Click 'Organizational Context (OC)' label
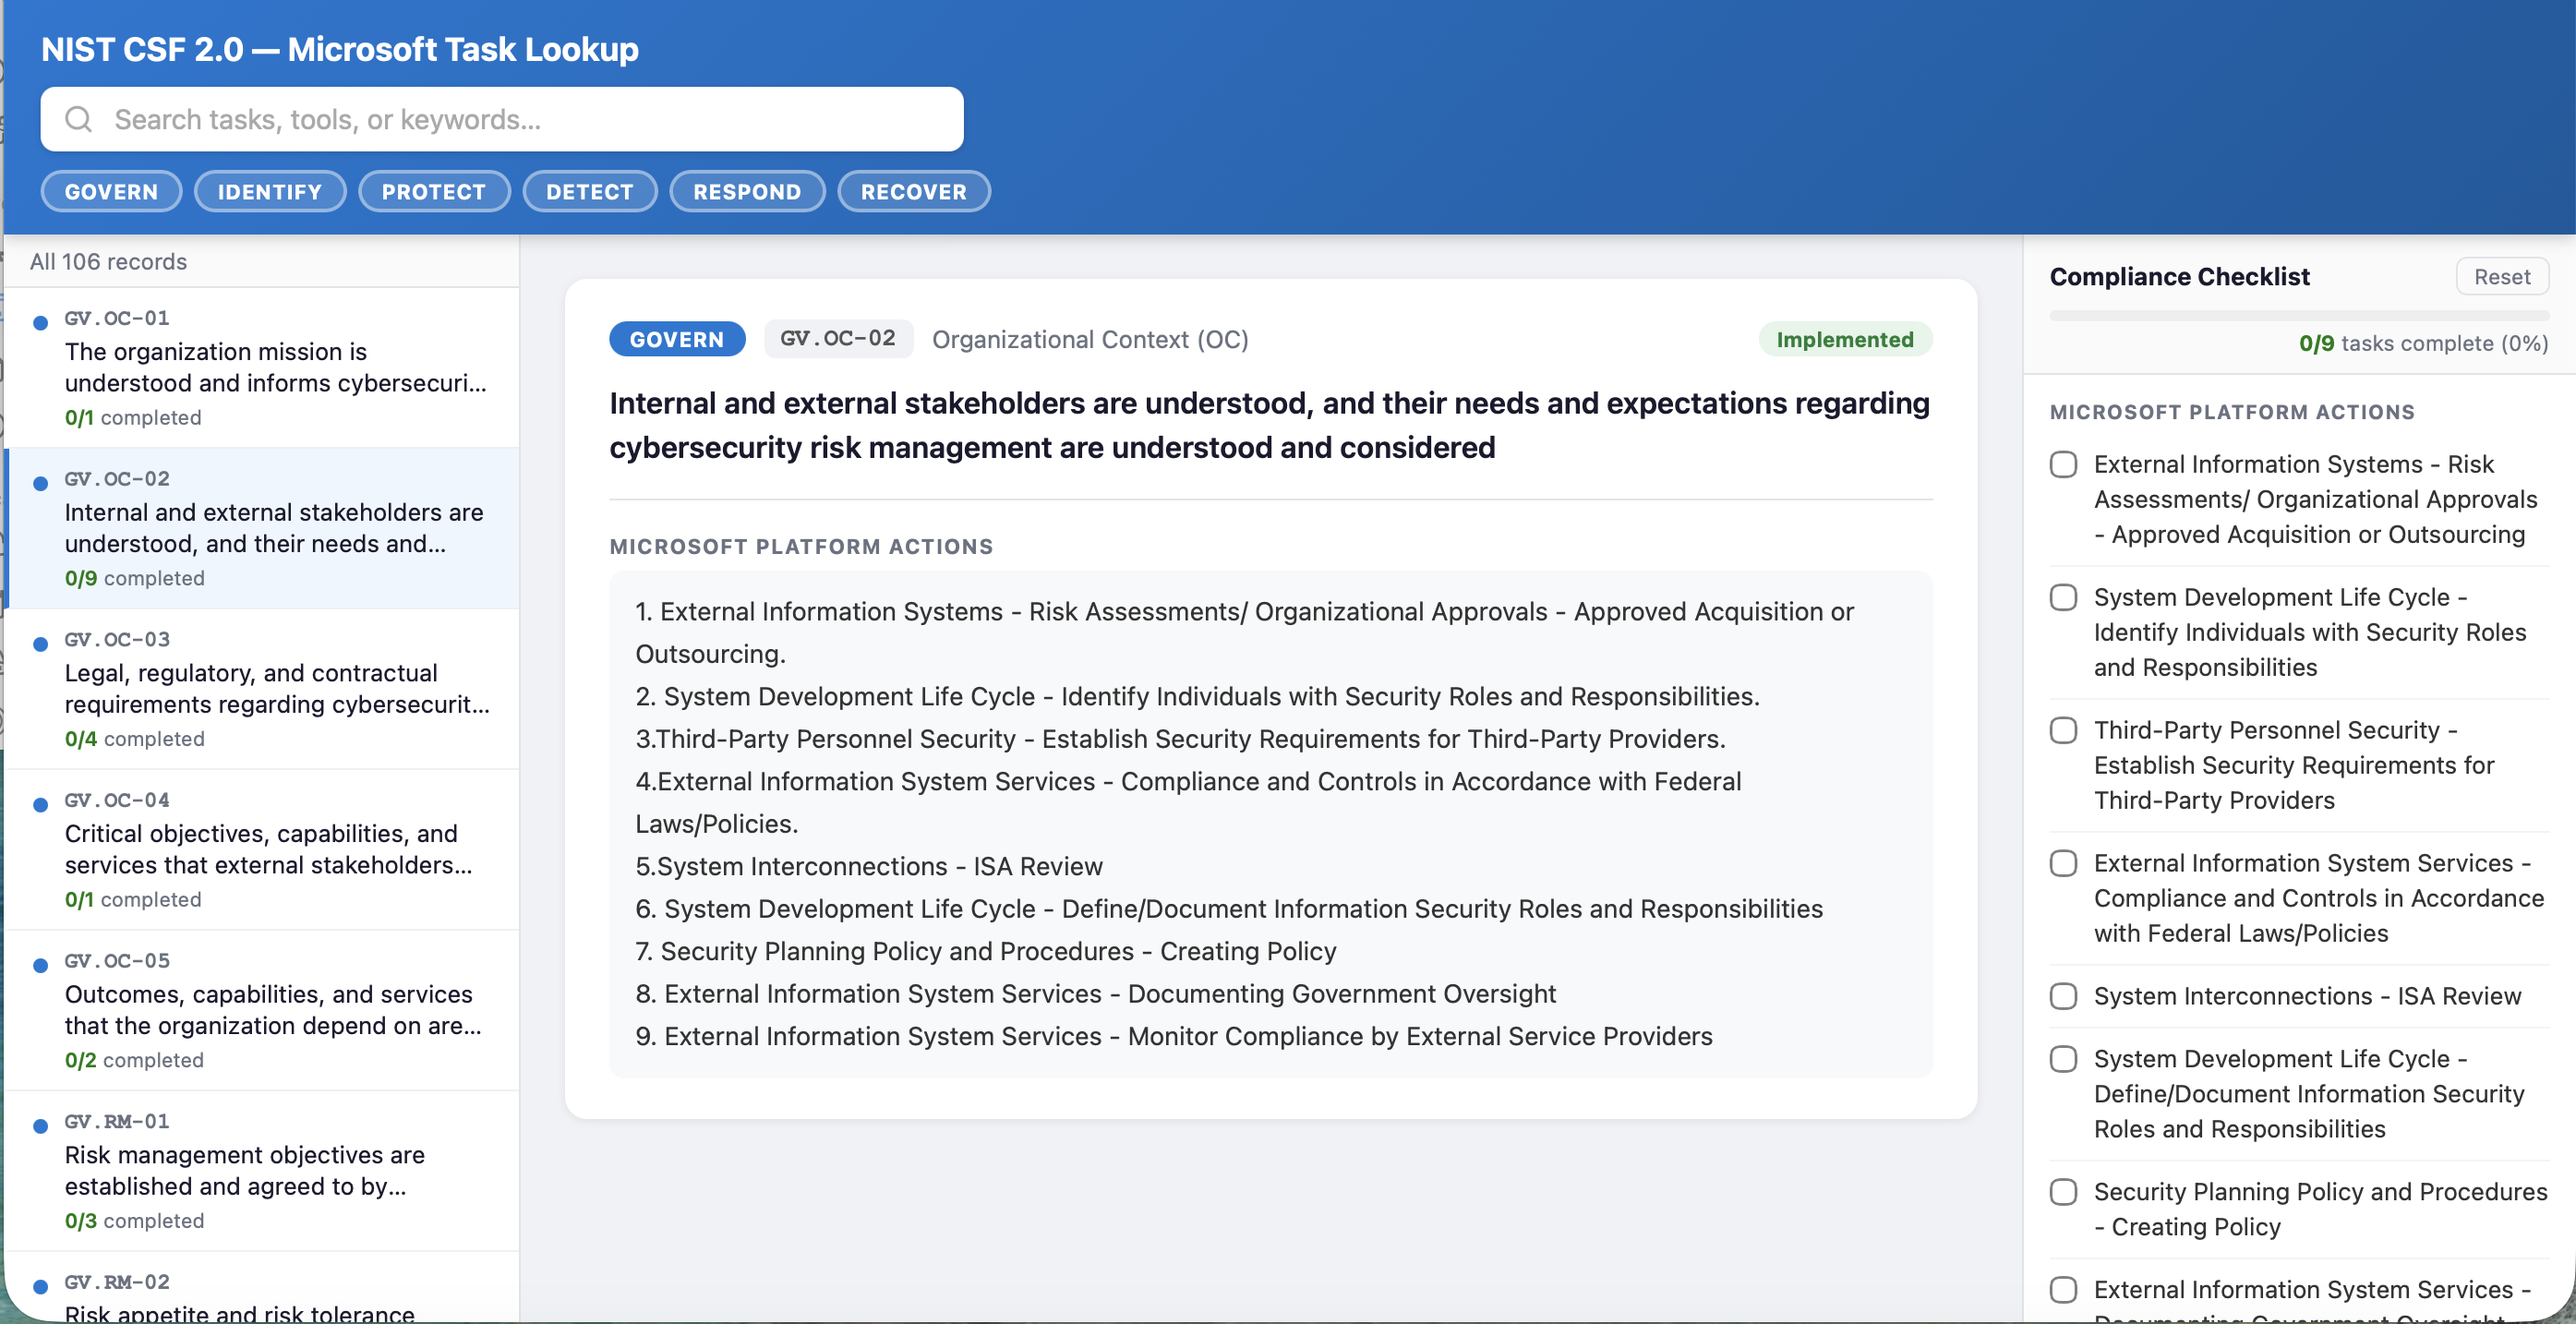 point(1090,340)
